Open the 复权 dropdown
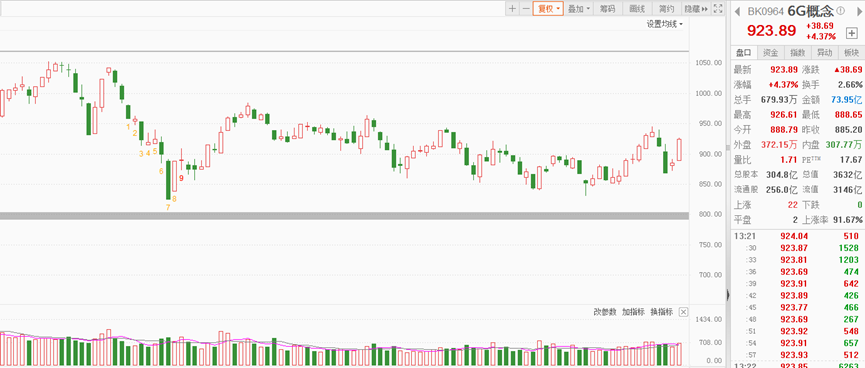This screenshot has width=865, height=368. 548,8
